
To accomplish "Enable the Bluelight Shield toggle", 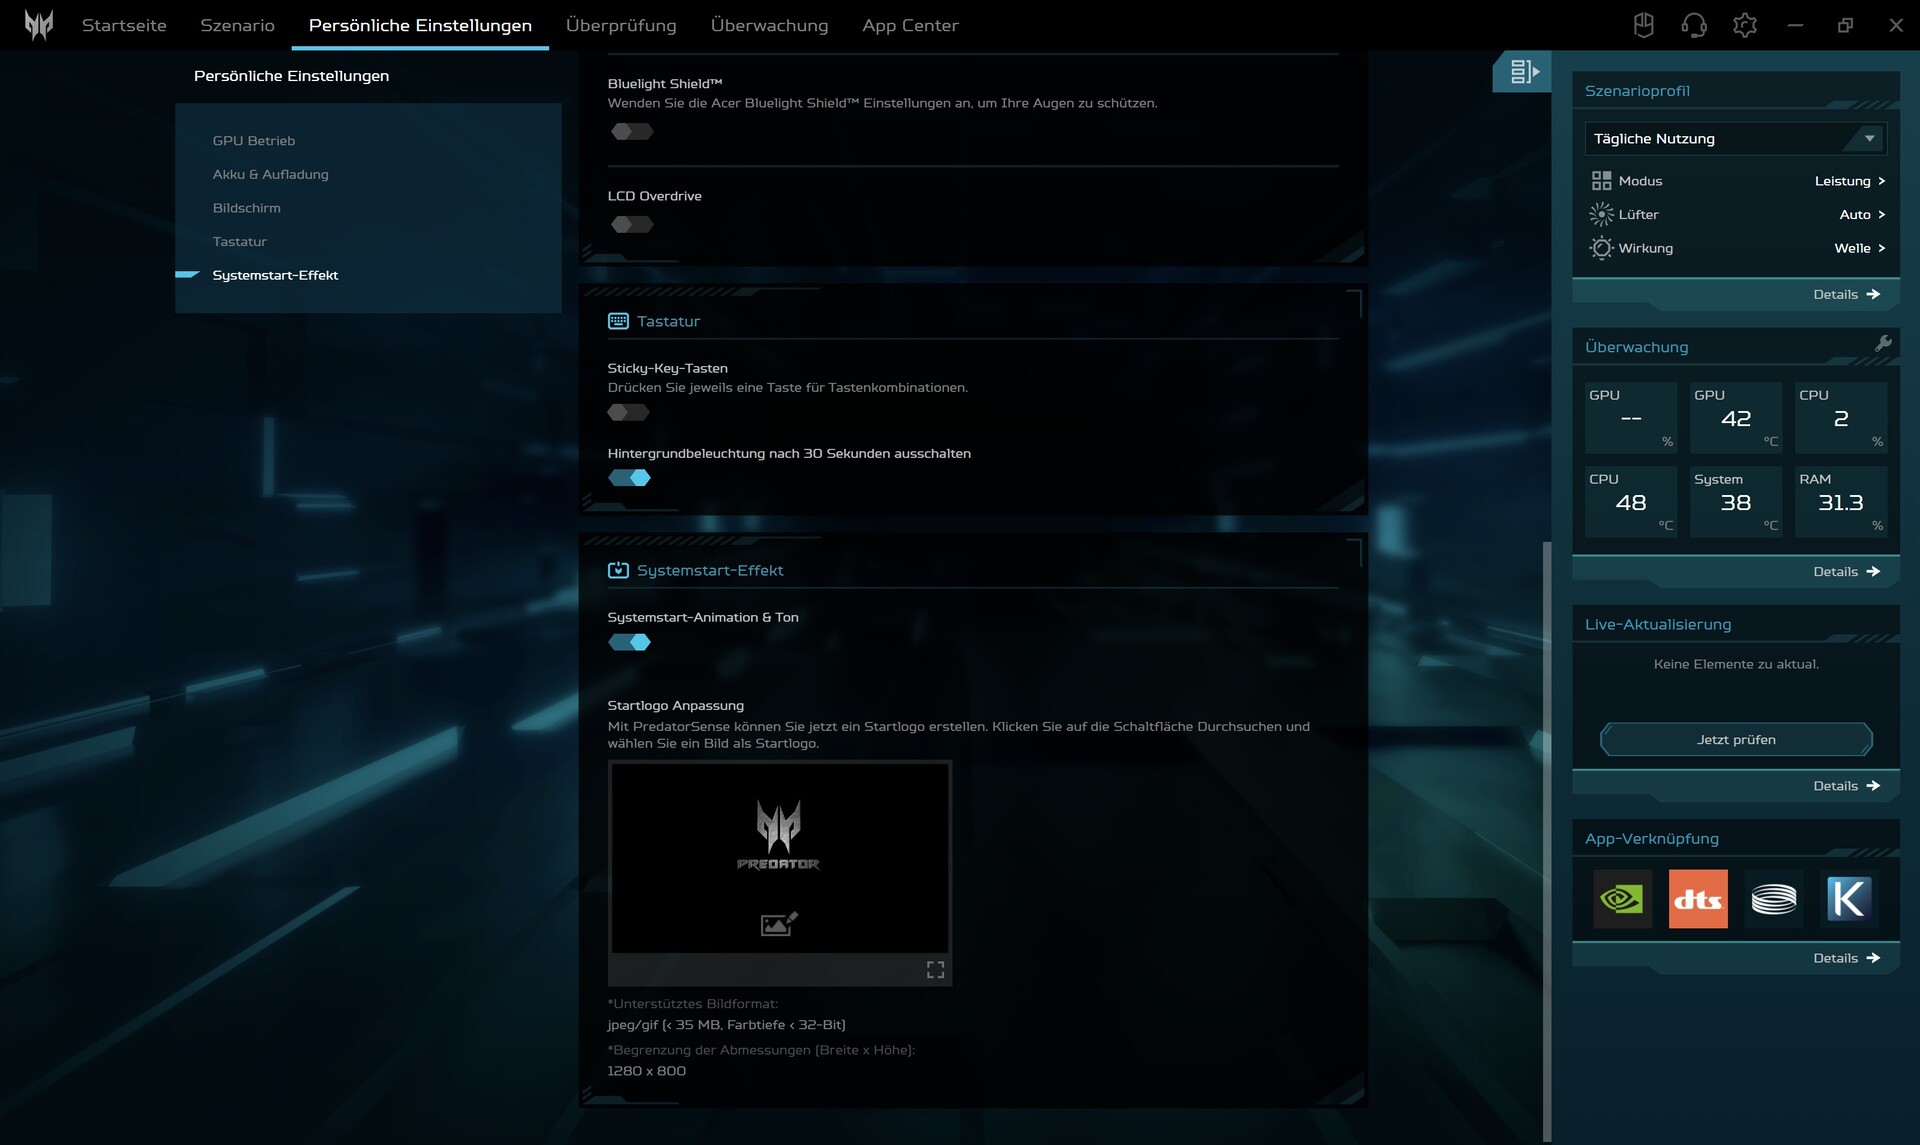I will click(x=631, y=132).
